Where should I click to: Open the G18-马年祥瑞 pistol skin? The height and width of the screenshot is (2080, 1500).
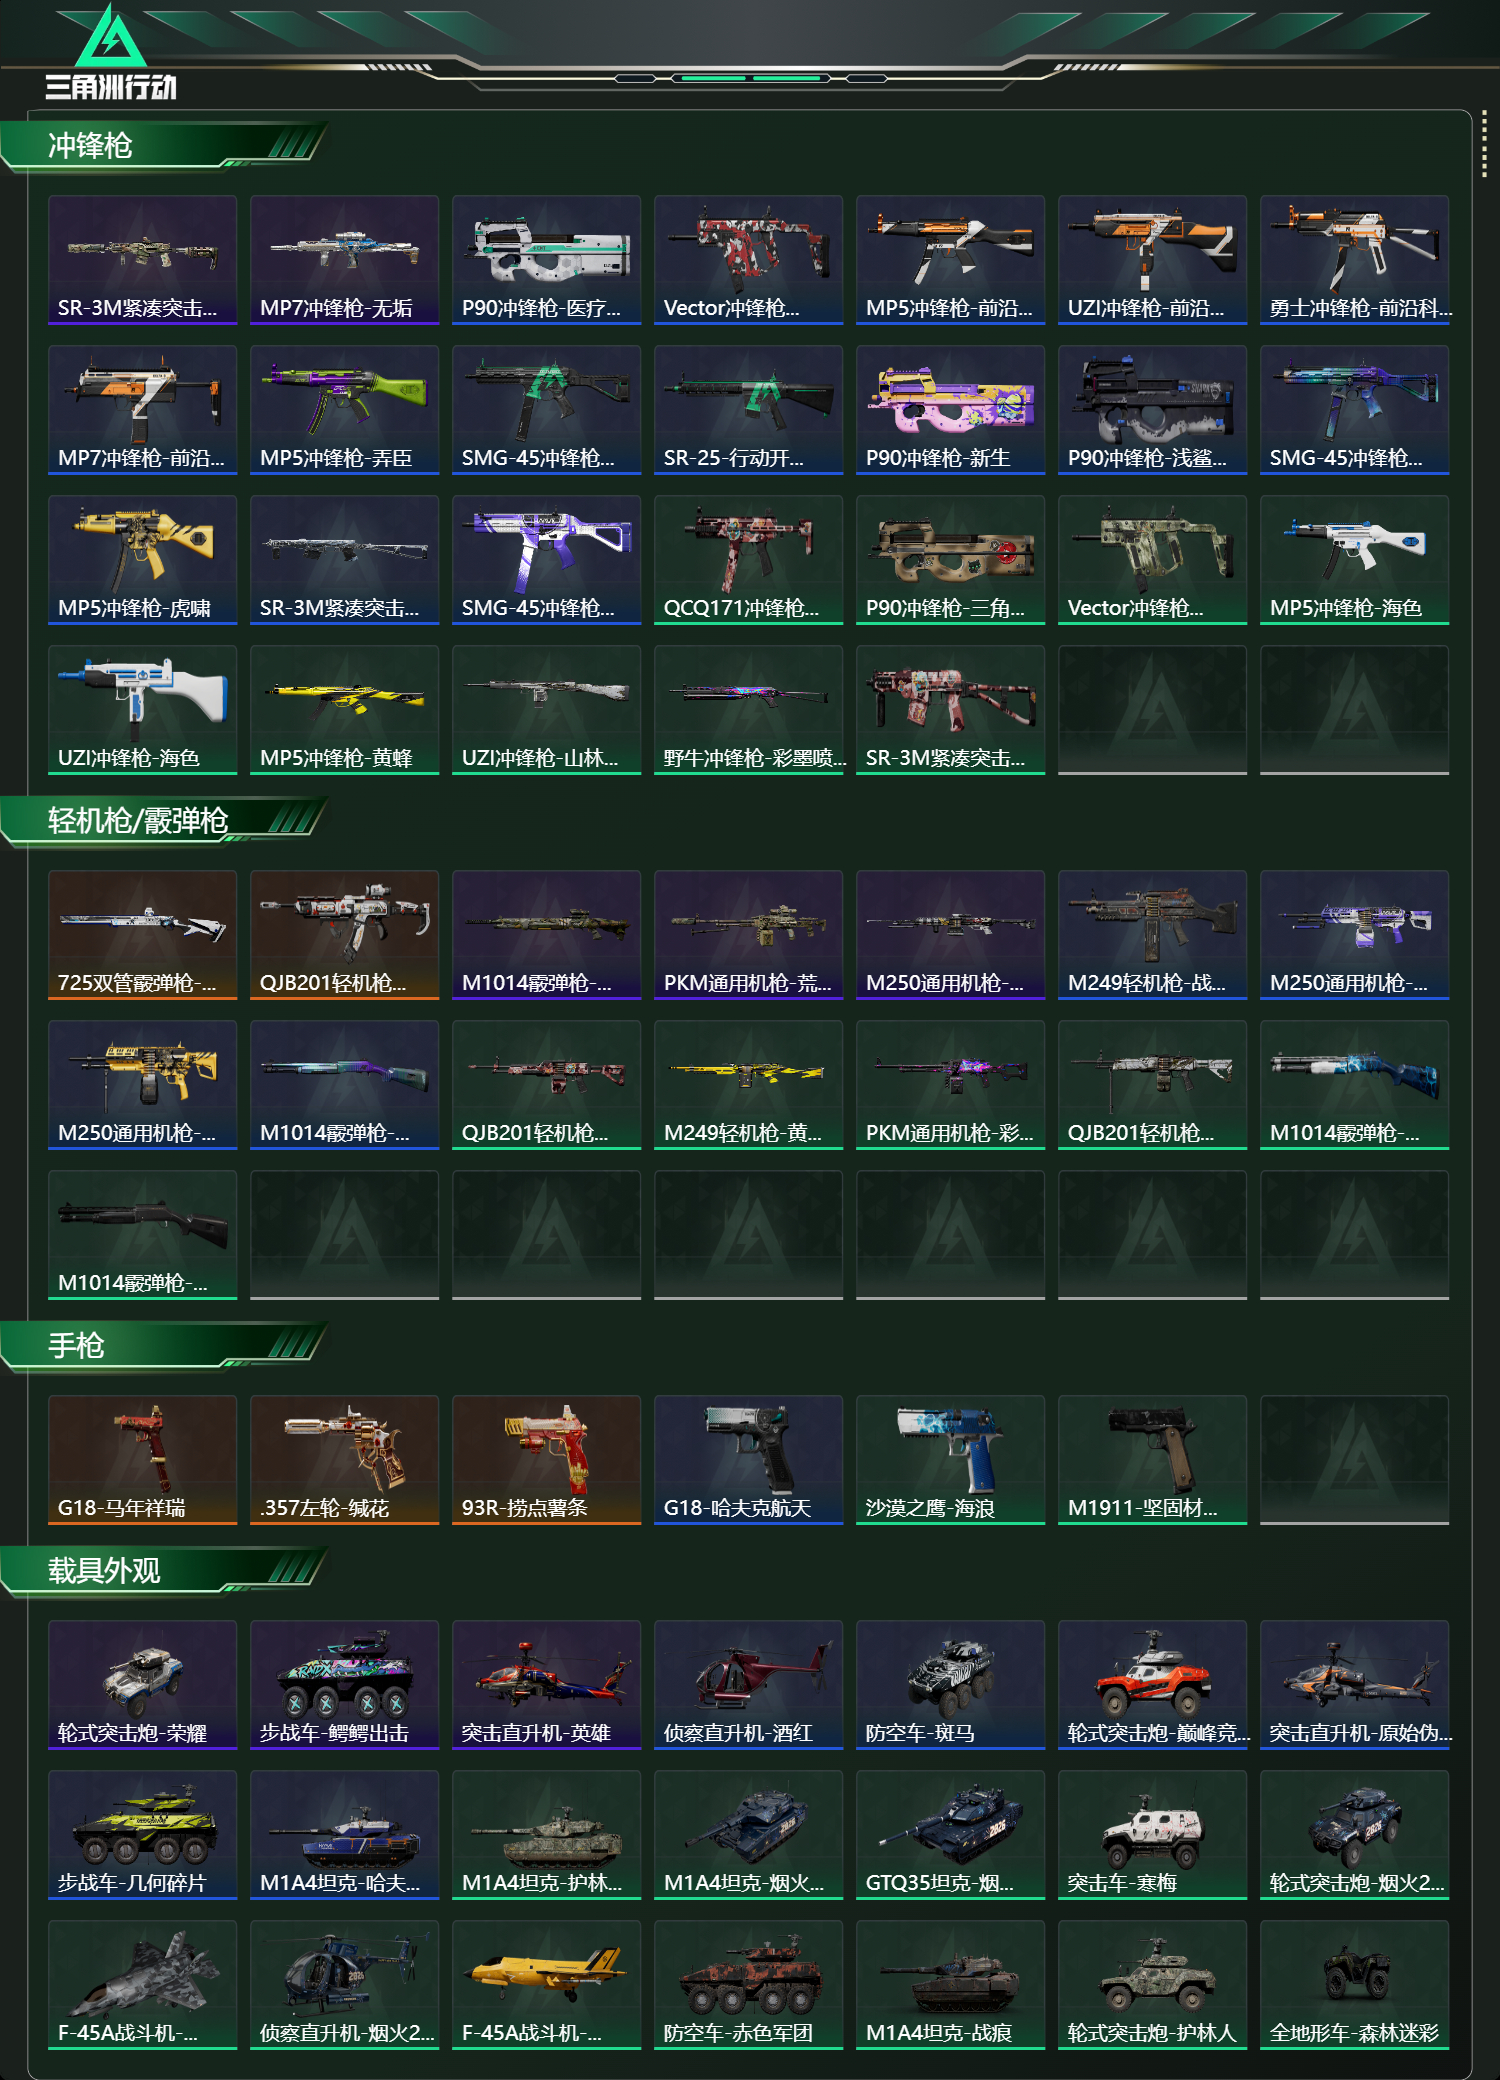pyautogui.click(x=142, y=1460)
